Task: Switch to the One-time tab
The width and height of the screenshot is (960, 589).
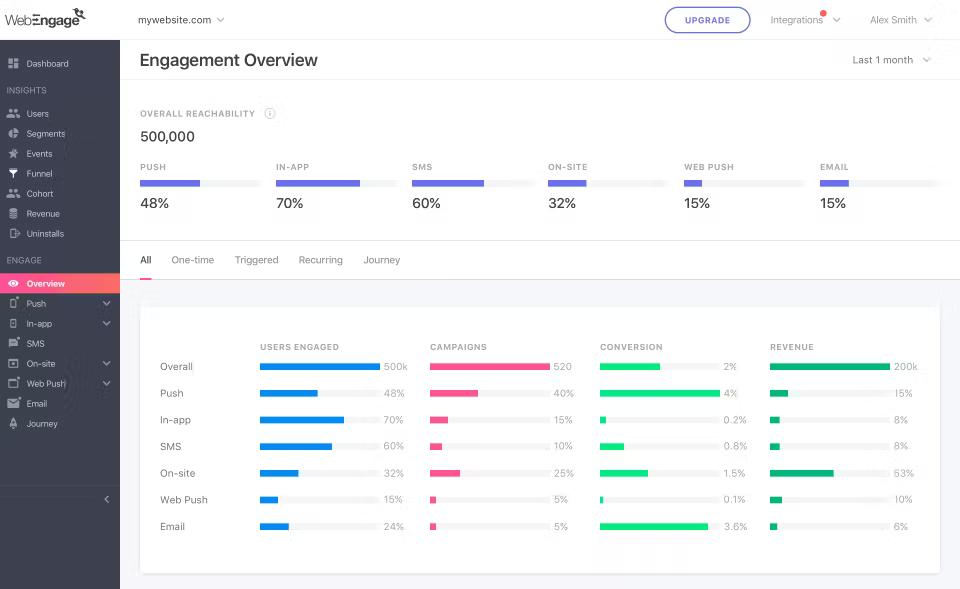Action: click(193, 260)
